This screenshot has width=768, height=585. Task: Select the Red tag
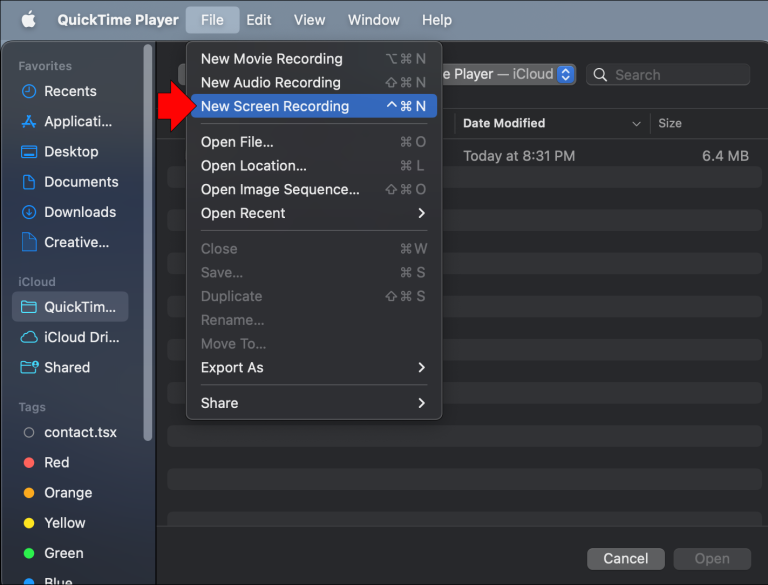[56, 462]
